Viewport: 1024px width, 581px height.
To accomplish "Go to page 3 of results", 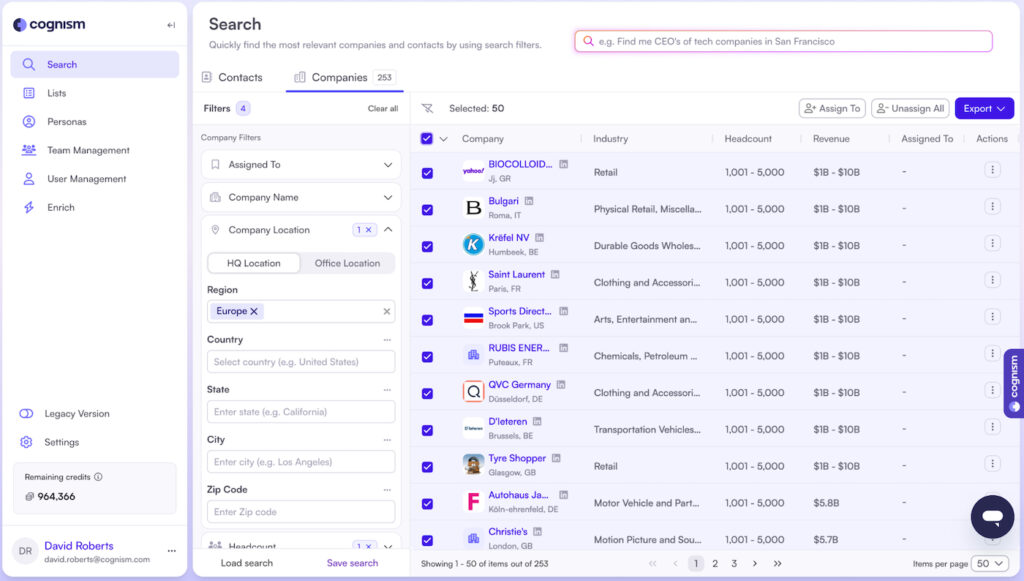I will click(x=734, y=563).
